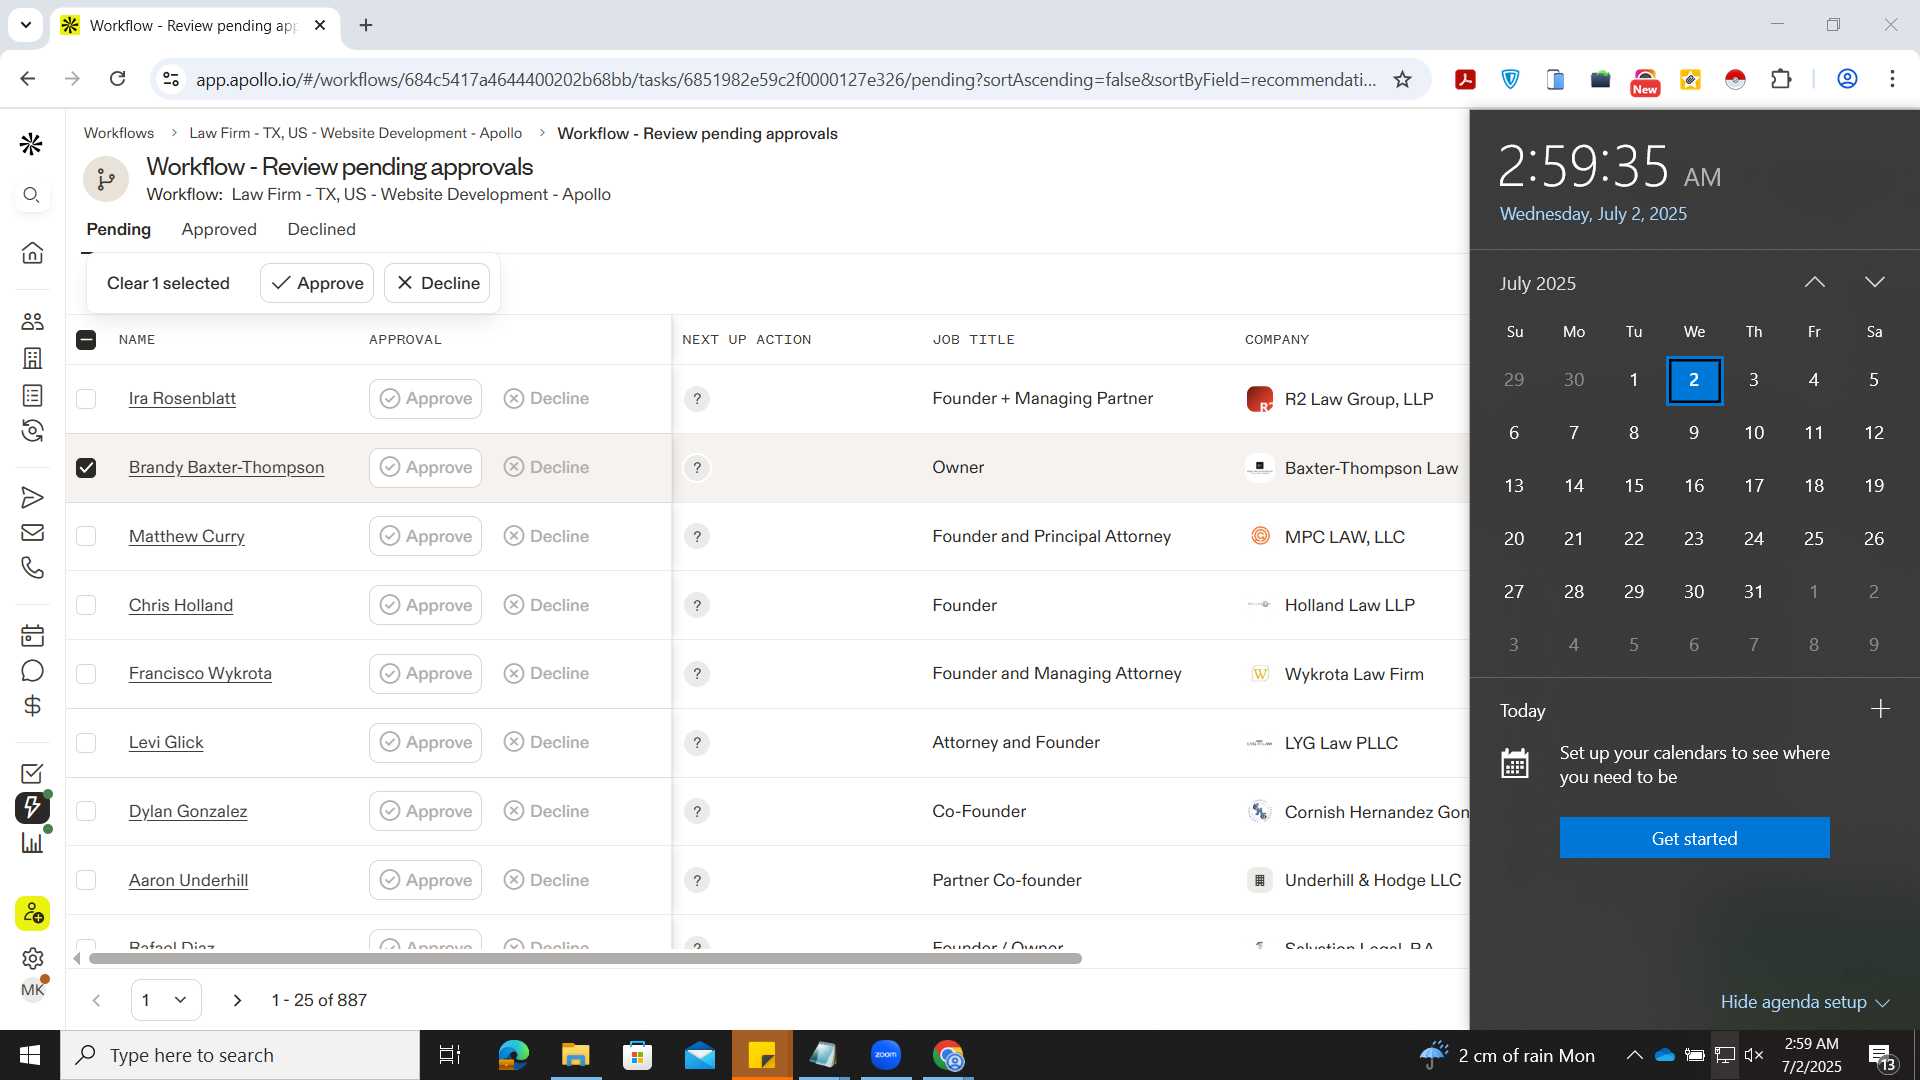Go to next month in calendar

1875,283
